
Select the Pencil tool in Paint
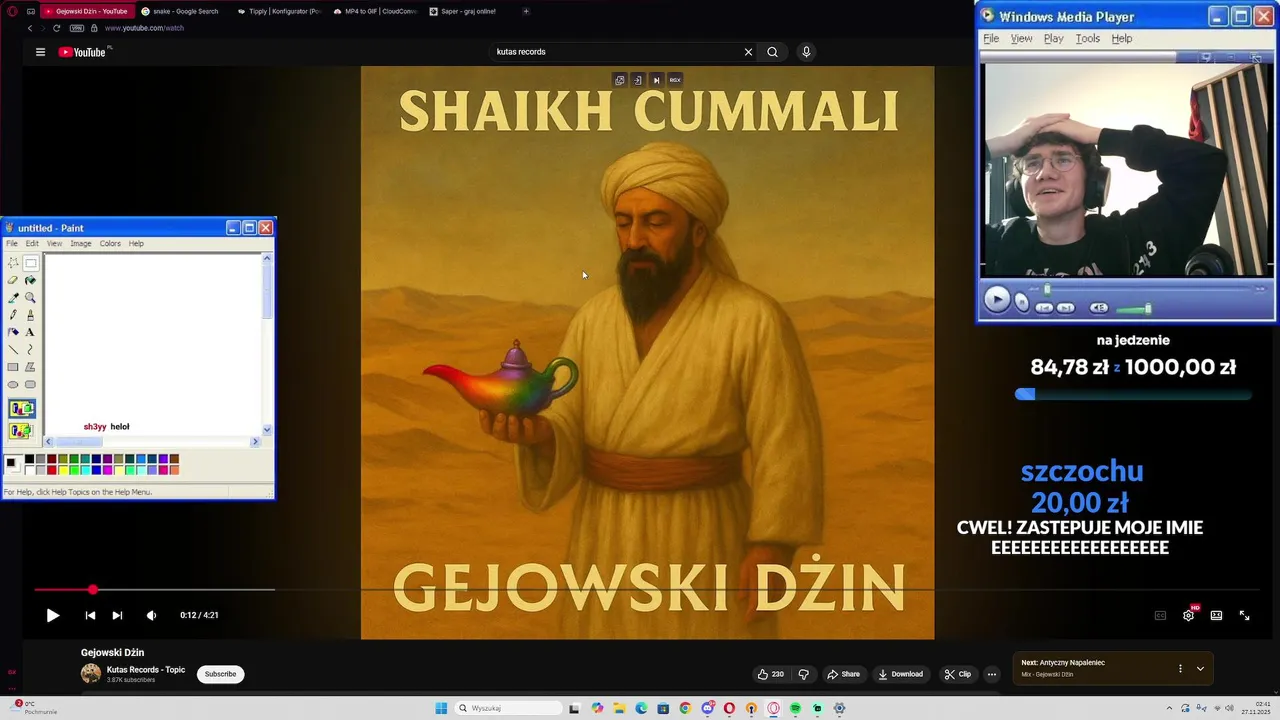(x=13, y=315)
